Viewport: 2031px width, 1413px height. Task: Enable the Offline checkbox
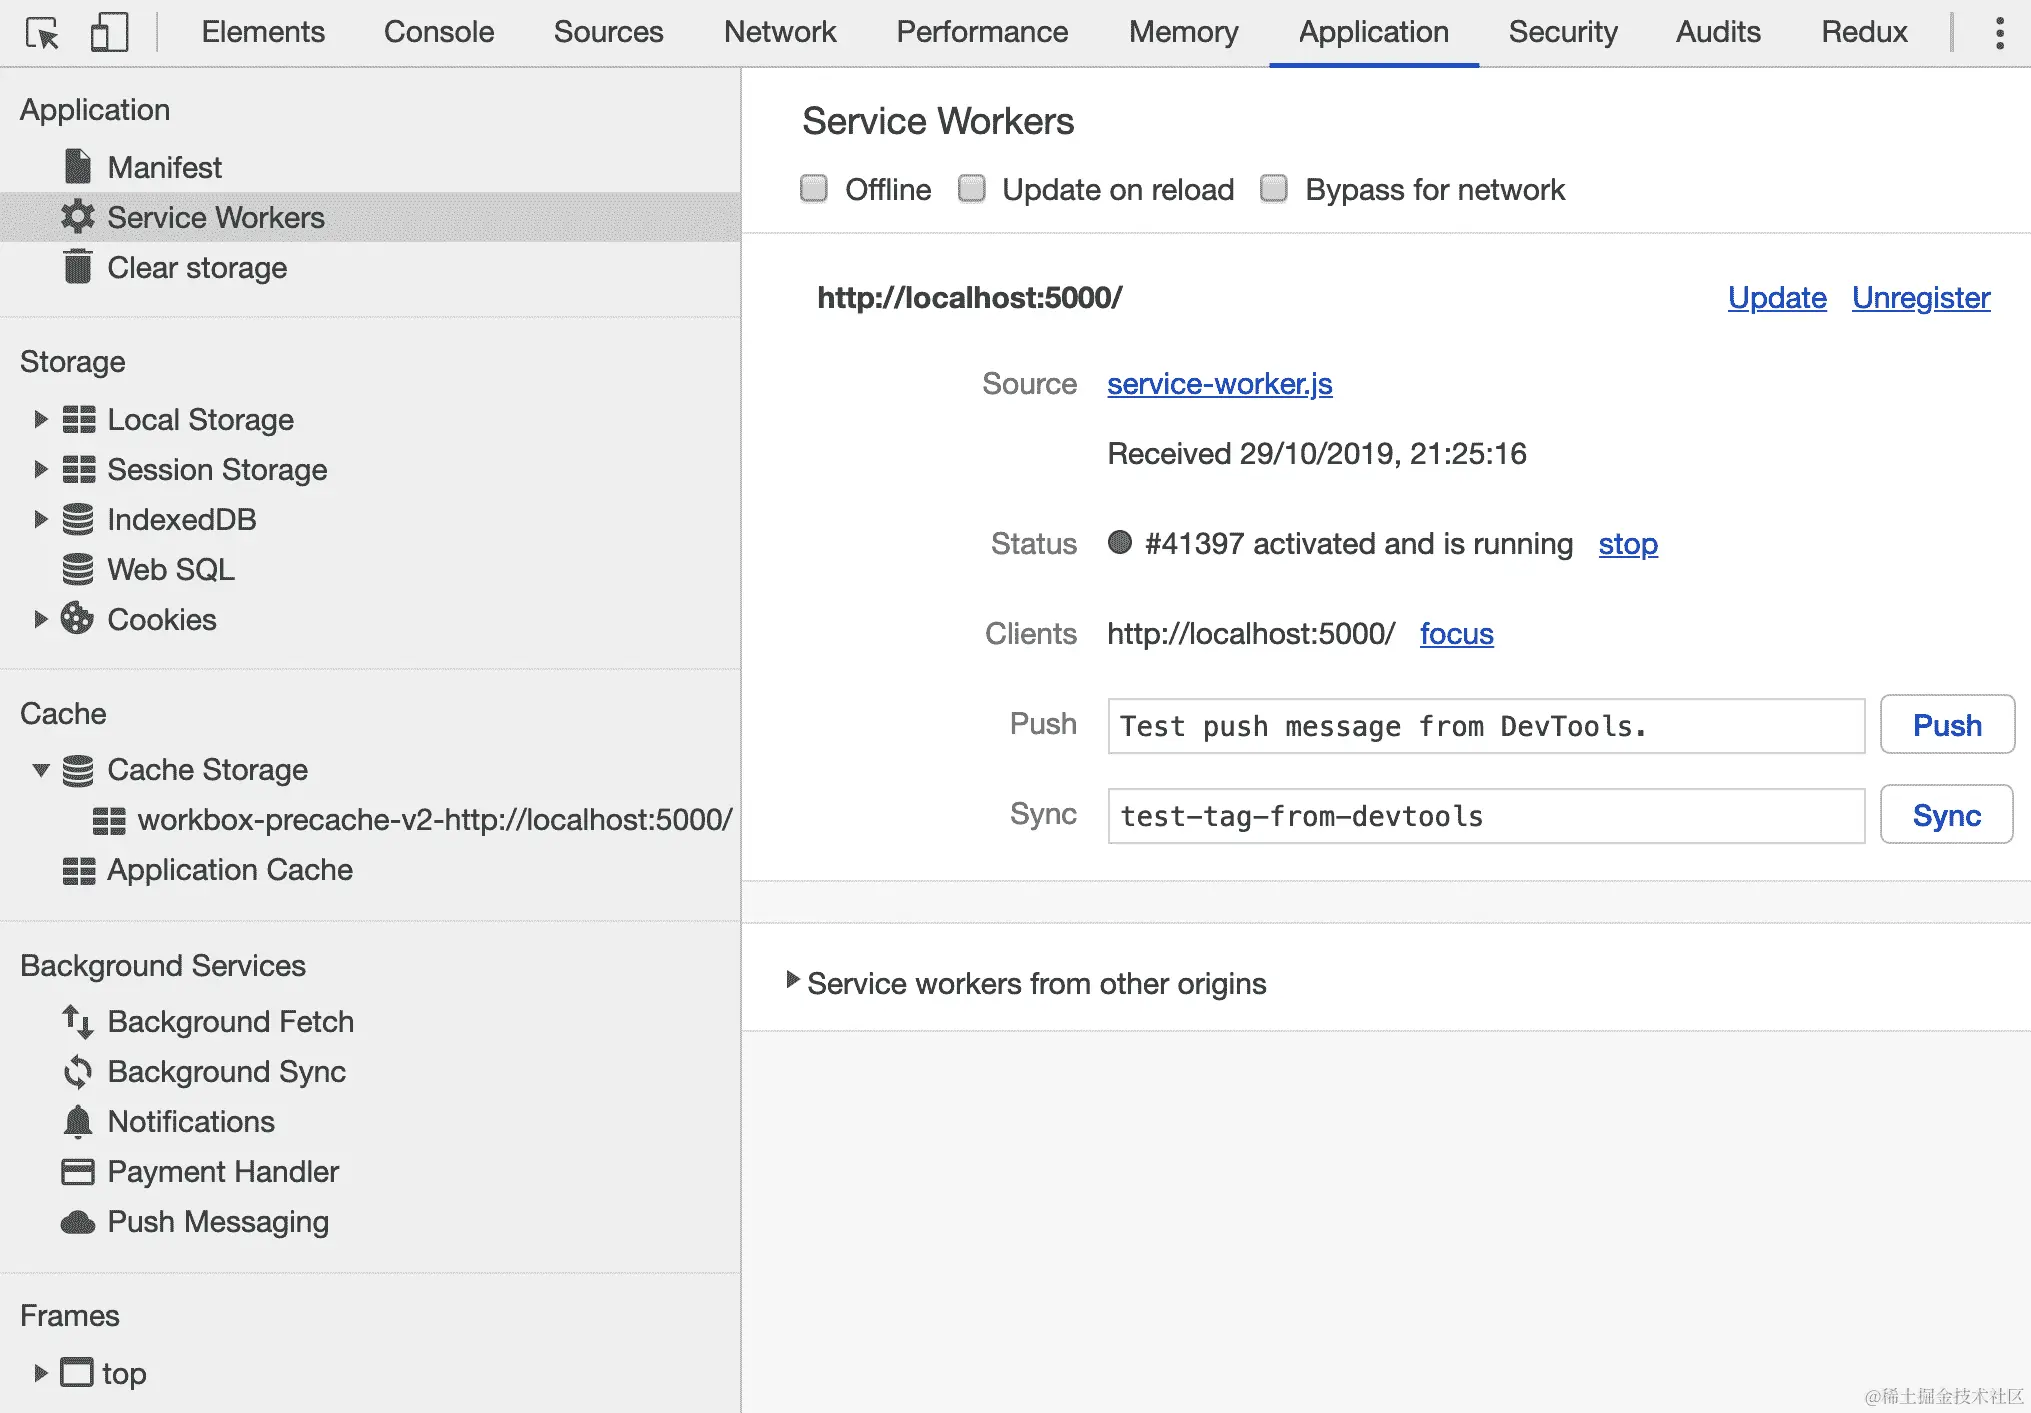click(814, 189)
